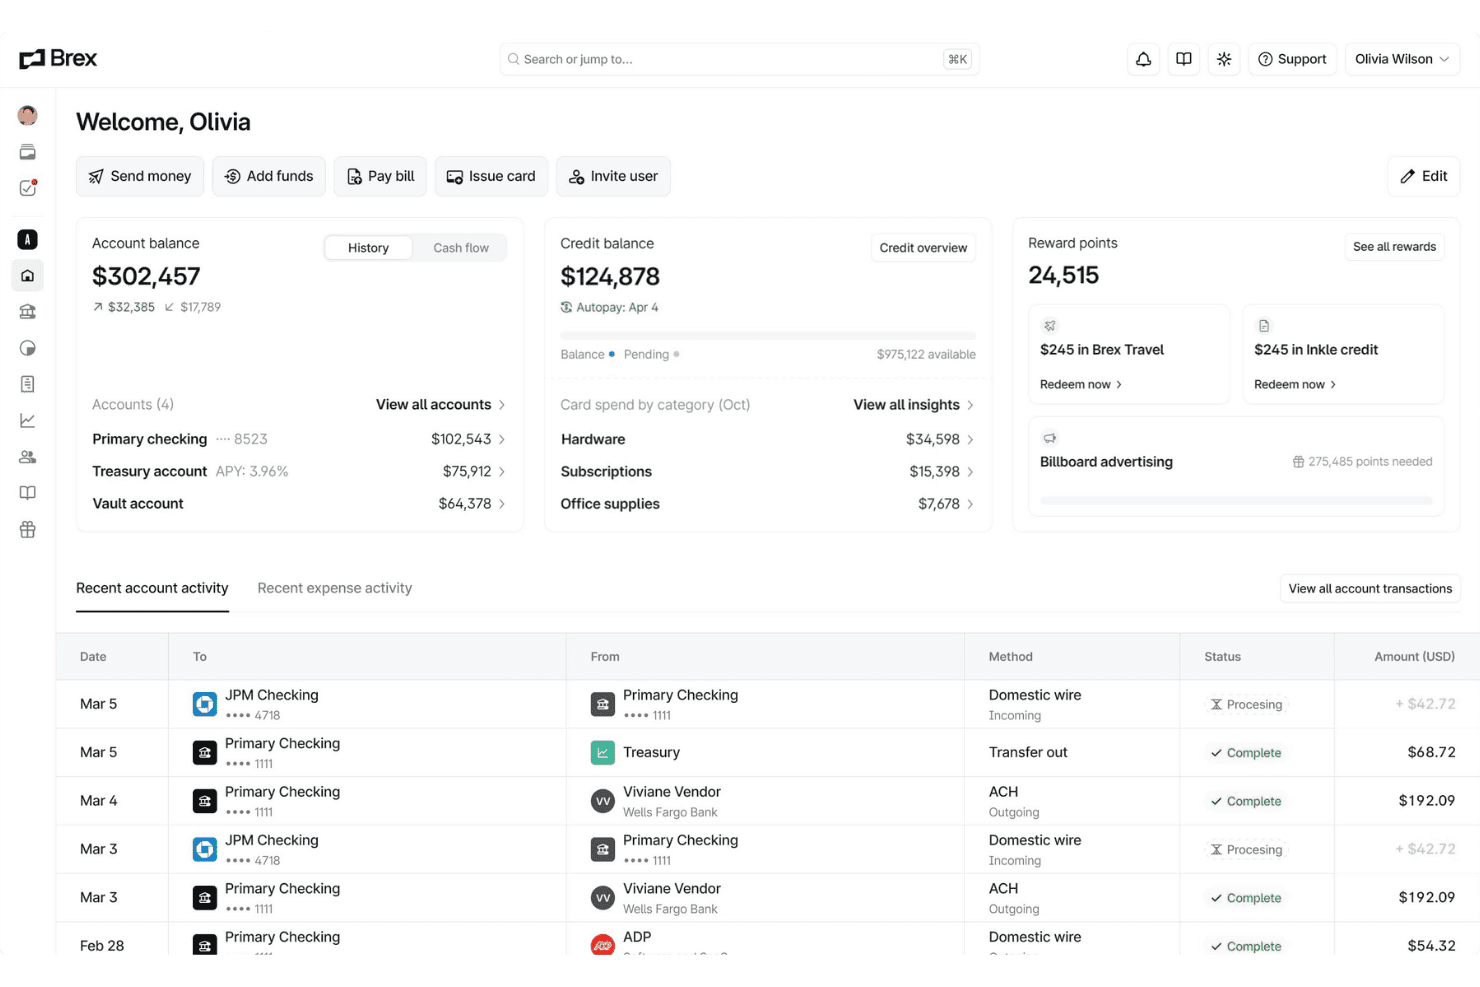Click the Send money button
This screenshot has height=987, width=1480.
click(140, 176)
